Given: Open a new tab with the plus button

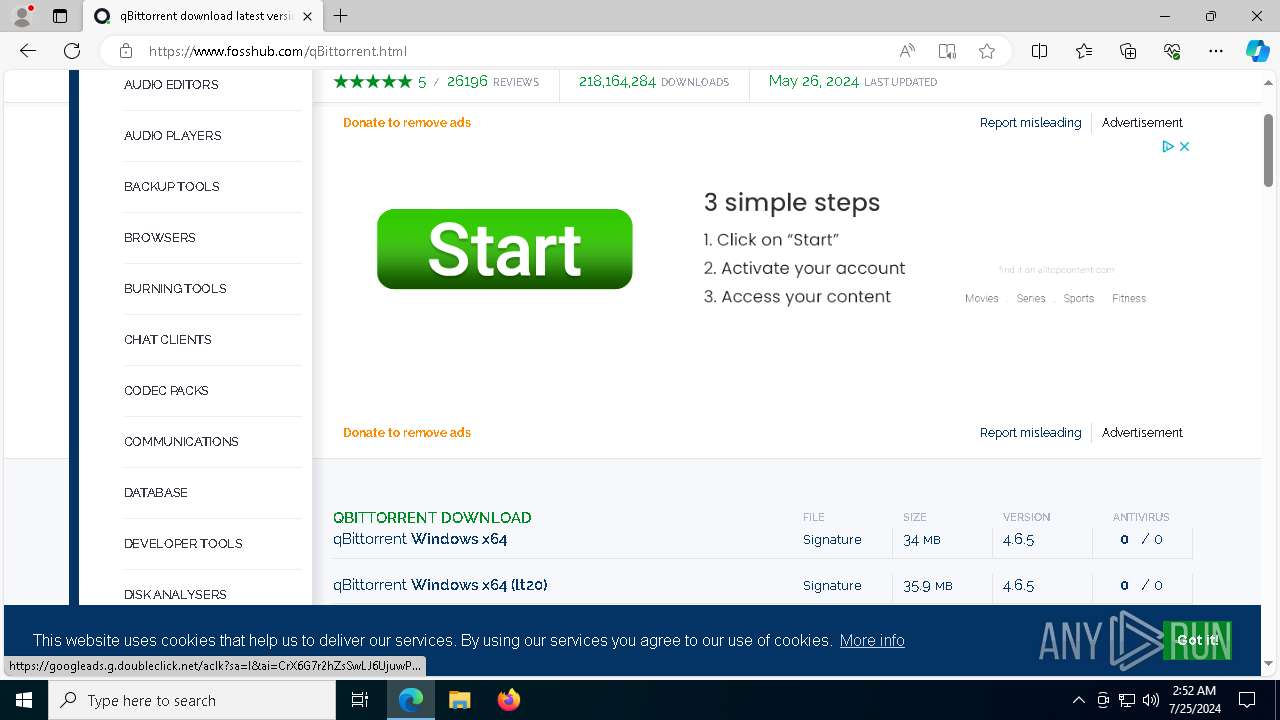Looking at the screenshot, I should tap(341, 16).
